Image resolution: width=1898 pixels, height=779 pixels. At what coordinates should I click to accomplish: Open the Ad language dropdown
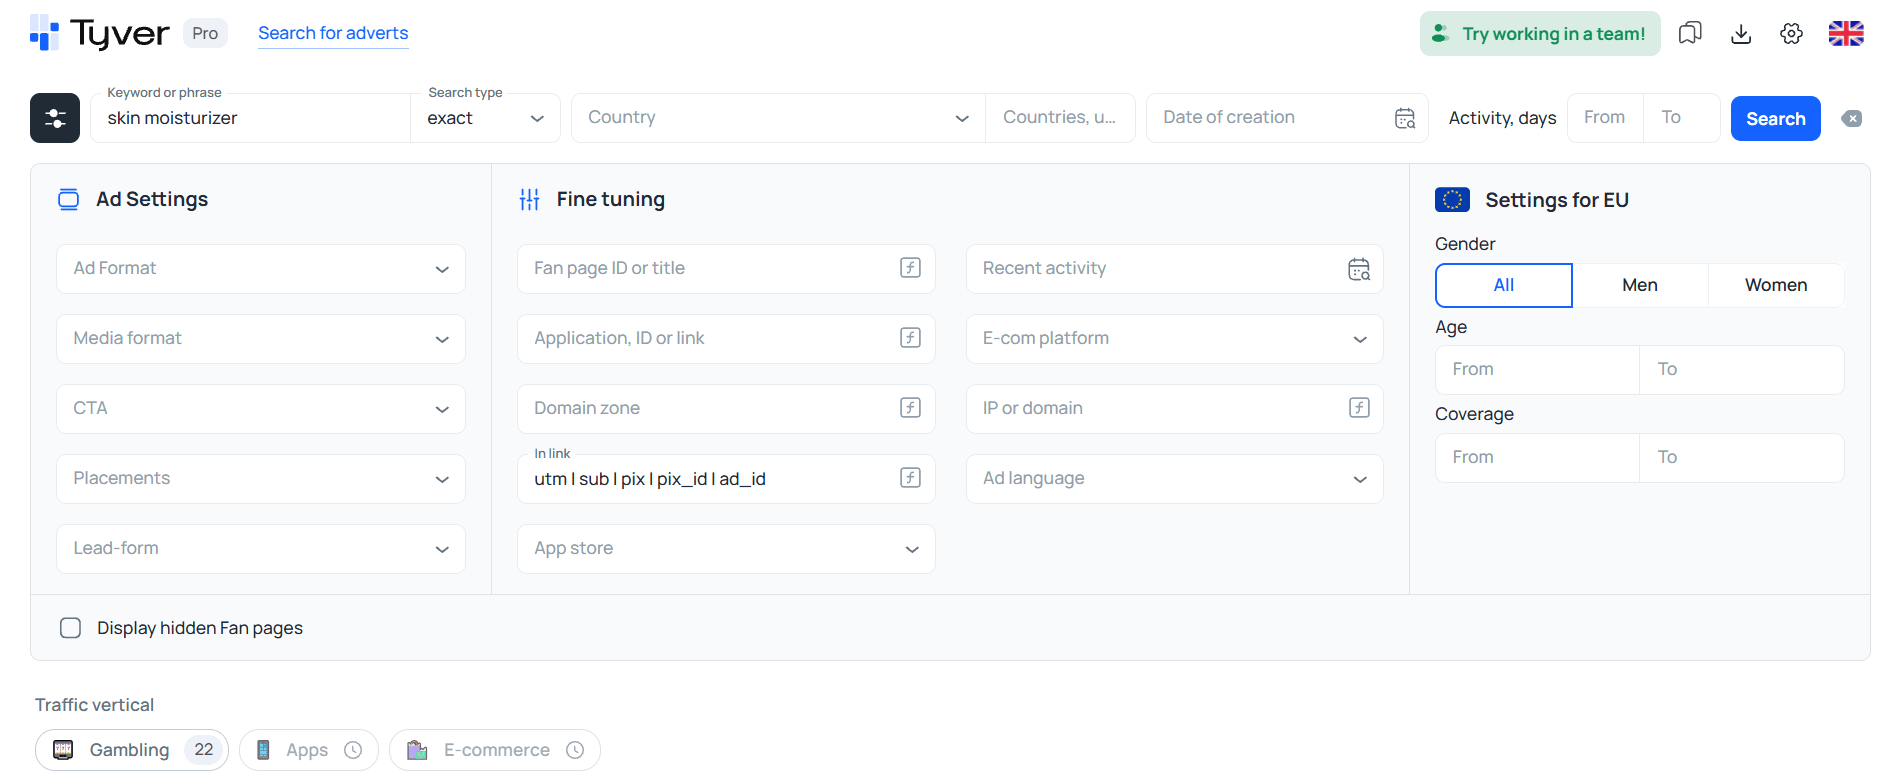(1174, 479)
